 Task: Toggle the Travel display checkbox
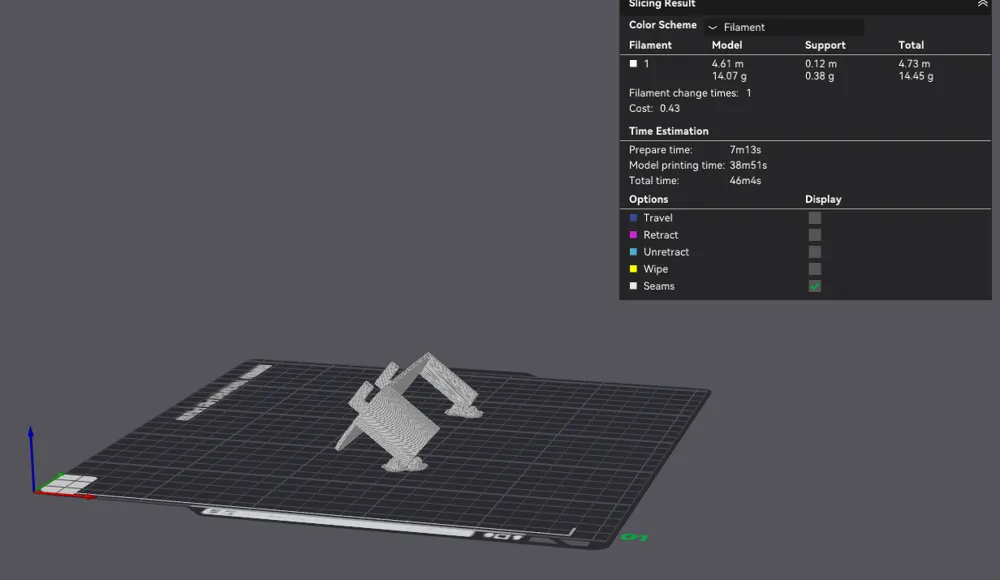(814, 218)
